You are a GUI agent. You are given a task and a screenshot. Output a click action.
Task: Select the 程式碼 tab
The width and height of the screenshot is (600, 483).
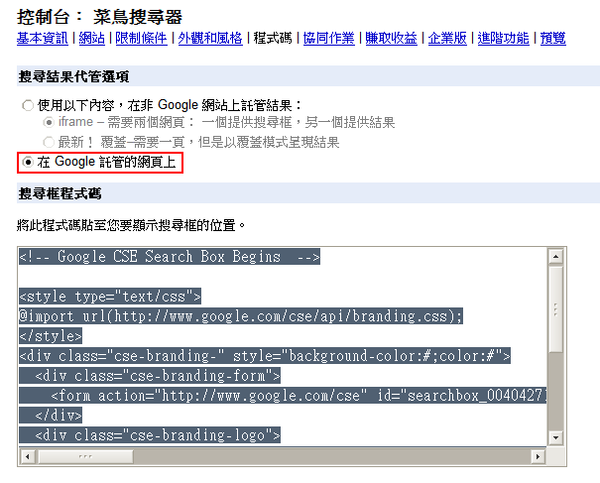272,38
